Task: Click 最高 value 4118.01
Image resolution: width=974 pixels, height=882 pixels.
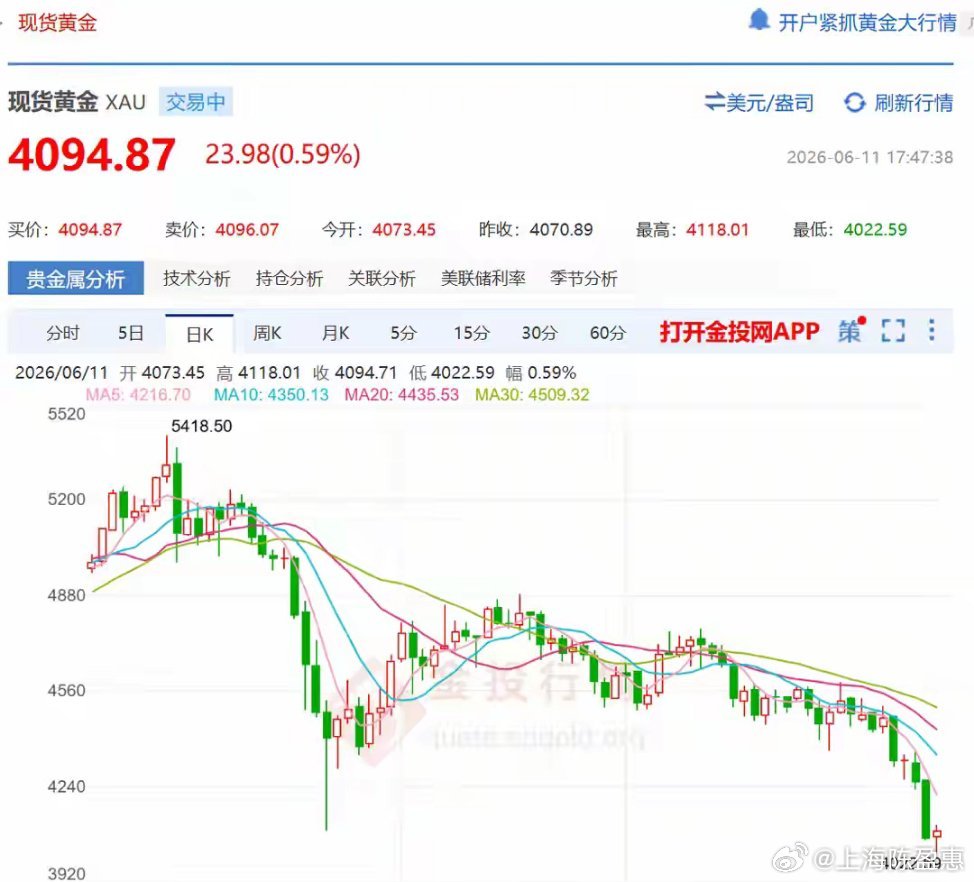Action: 718,230
